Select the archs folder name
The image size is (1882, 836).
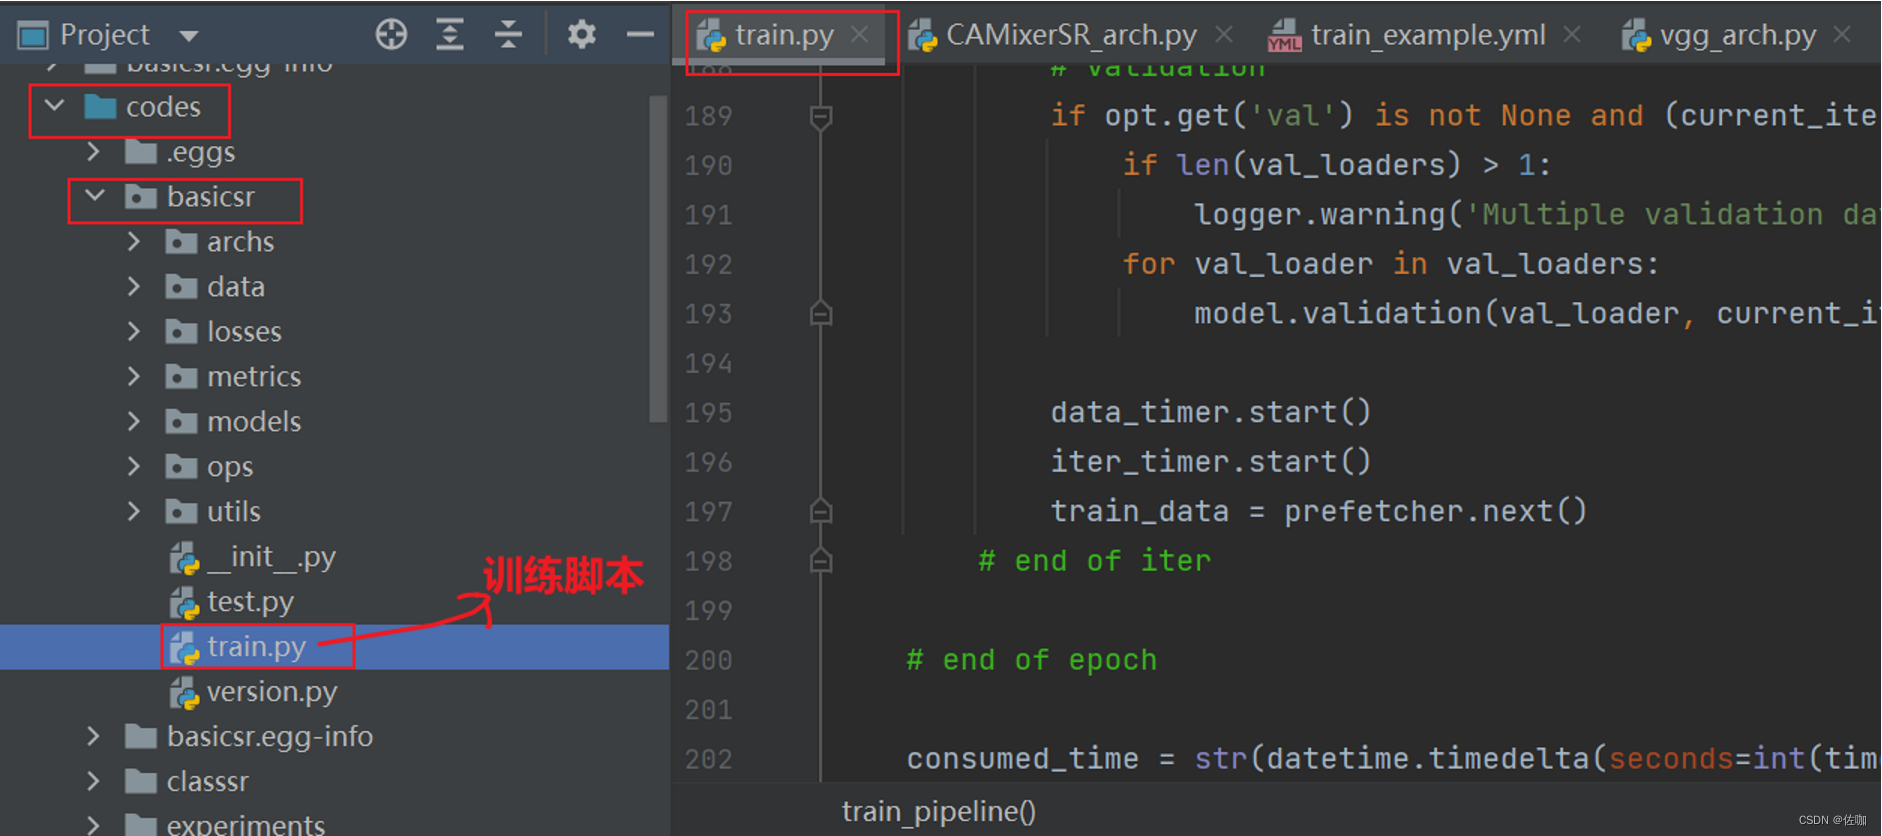(x=240, y=242)
